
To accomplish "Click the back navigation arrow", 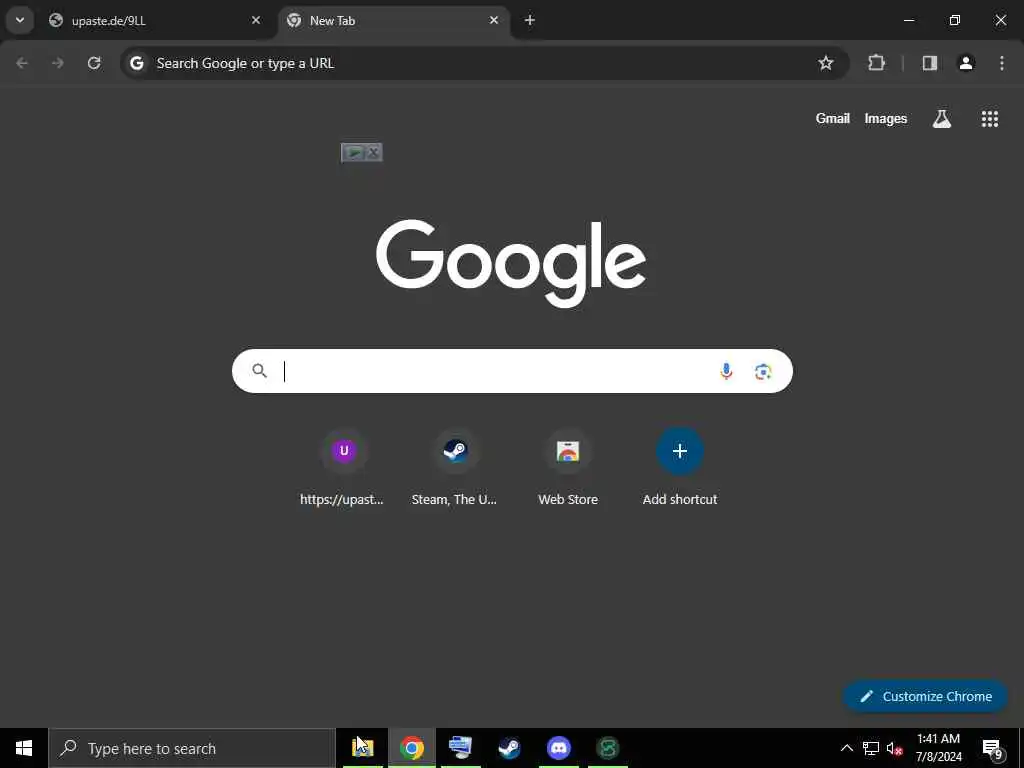I will pos(22,63).
